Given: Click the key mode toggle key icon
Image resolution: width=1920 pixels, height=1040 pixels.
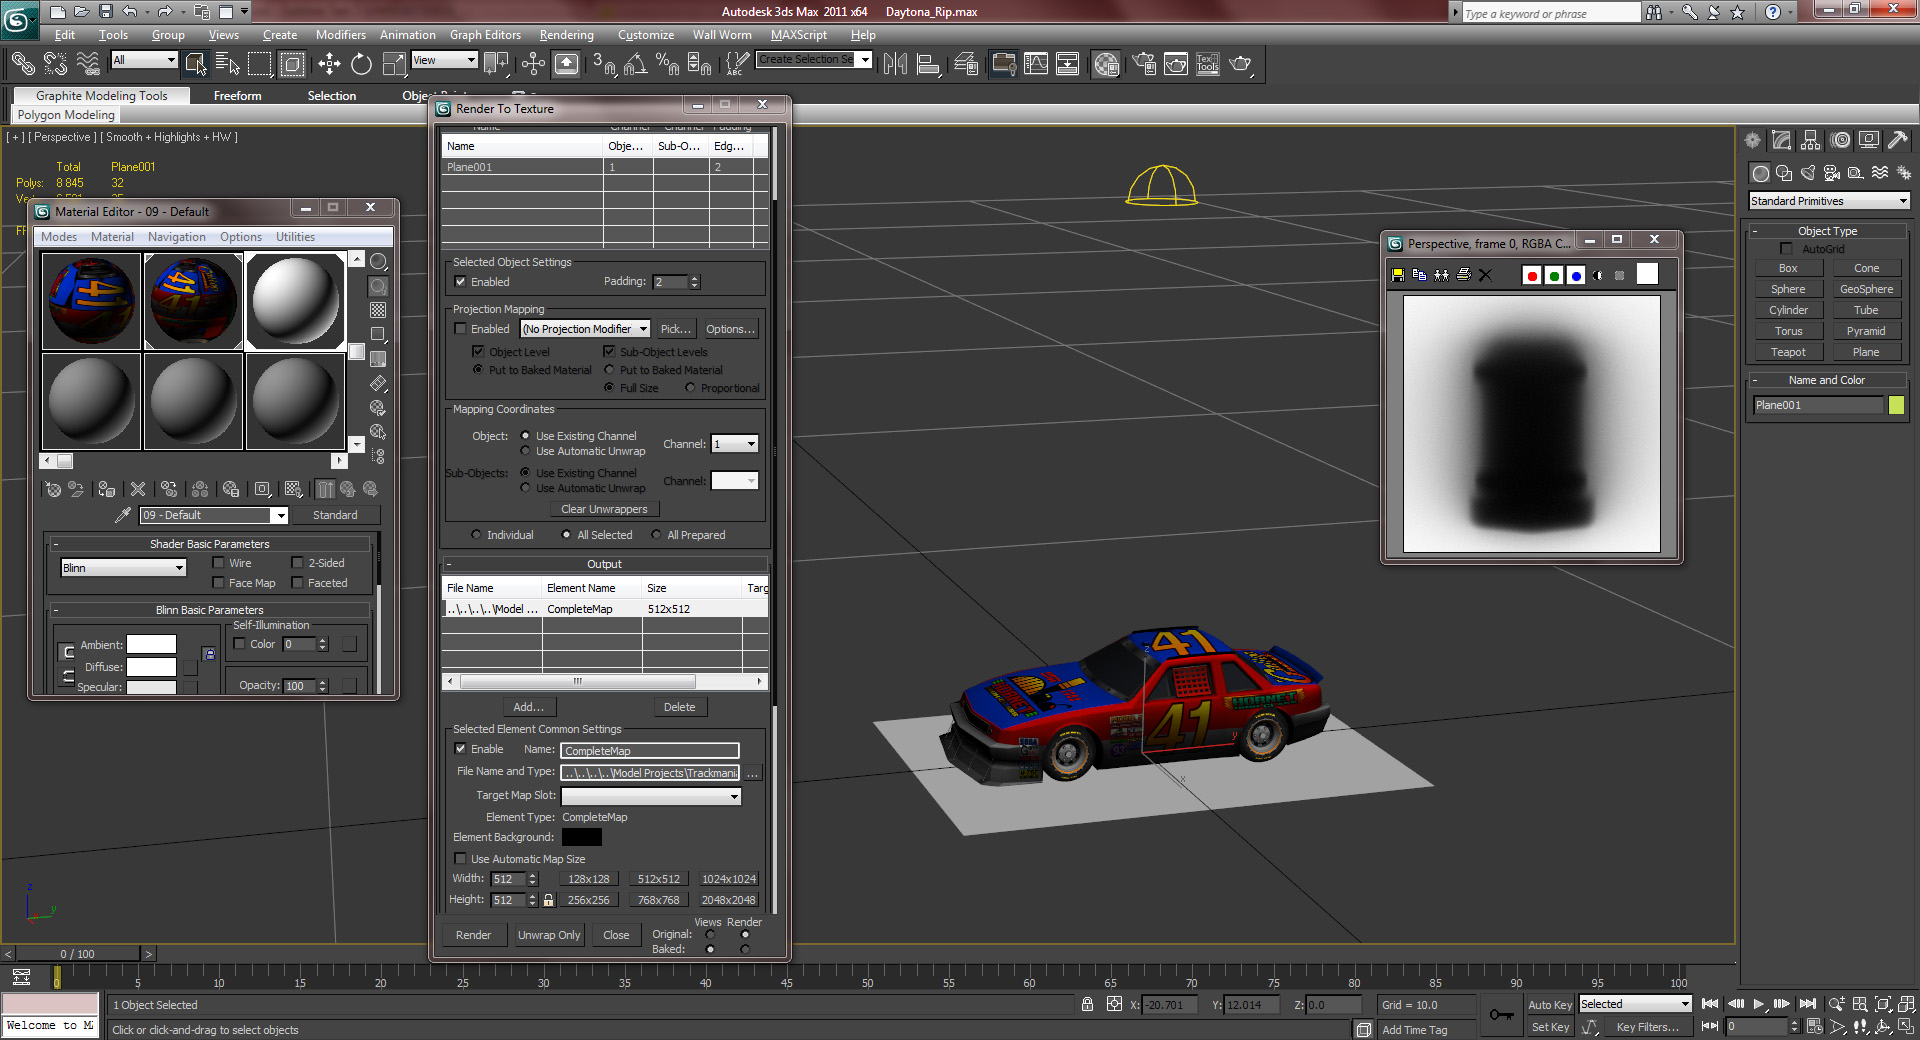Looking at the screenshot, I should 1501,1015.
